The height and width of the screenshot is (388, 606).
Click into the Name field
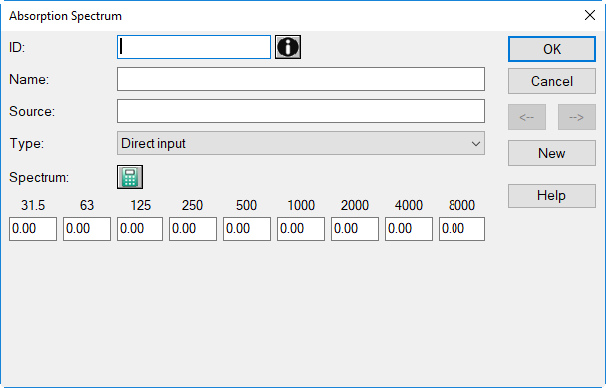(301, 79)
